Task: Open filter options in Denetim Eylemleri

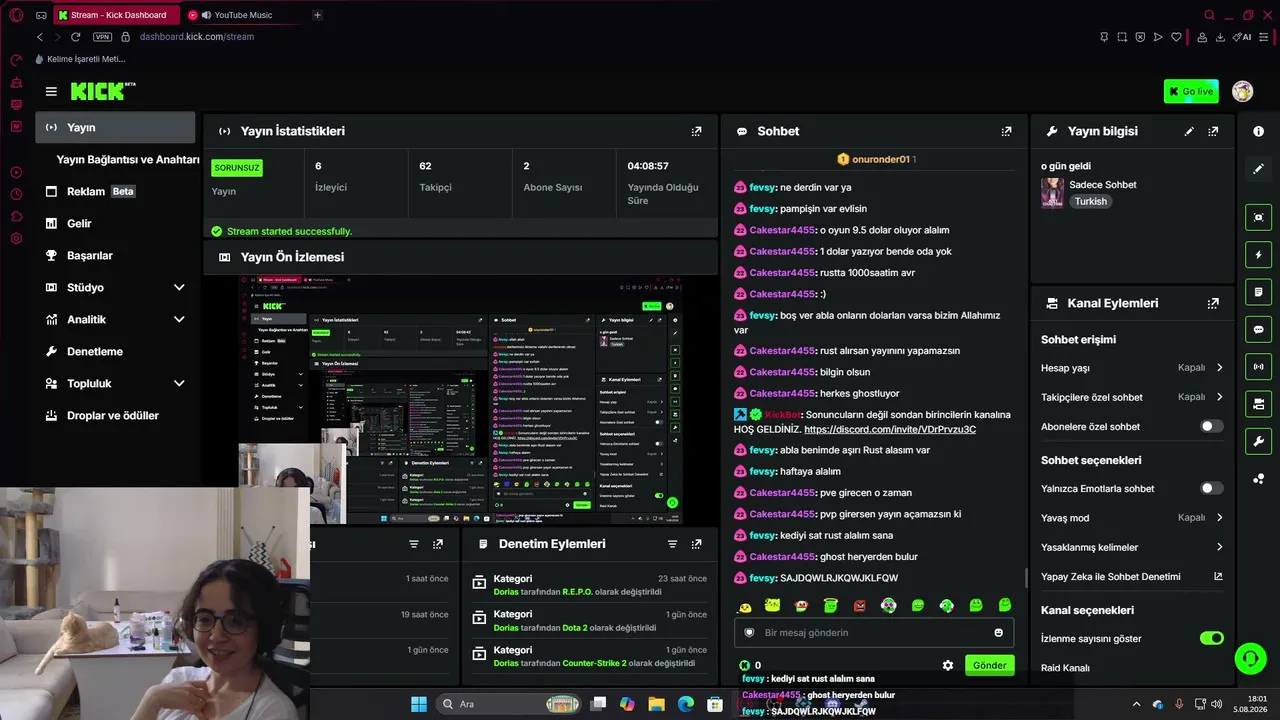Action: coord(672,544)
